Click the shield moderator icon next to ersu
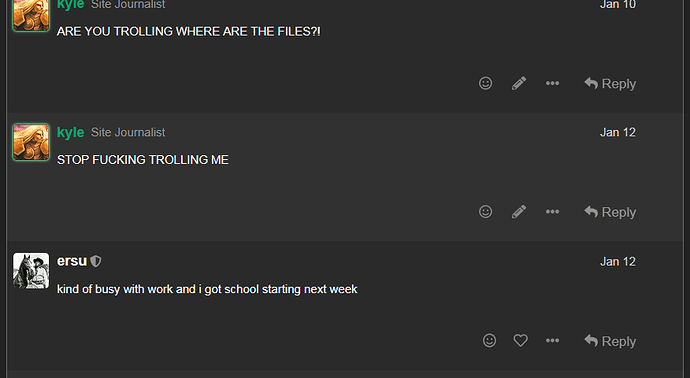 click(95, 261)
